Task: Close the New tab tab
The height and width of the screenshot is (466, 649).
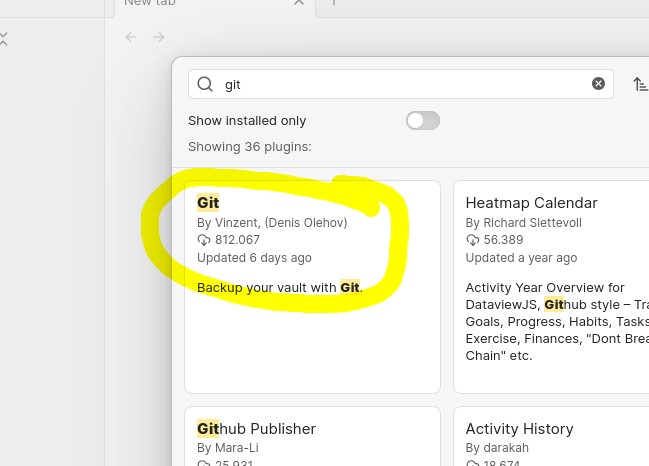Action: click(299, 2)
